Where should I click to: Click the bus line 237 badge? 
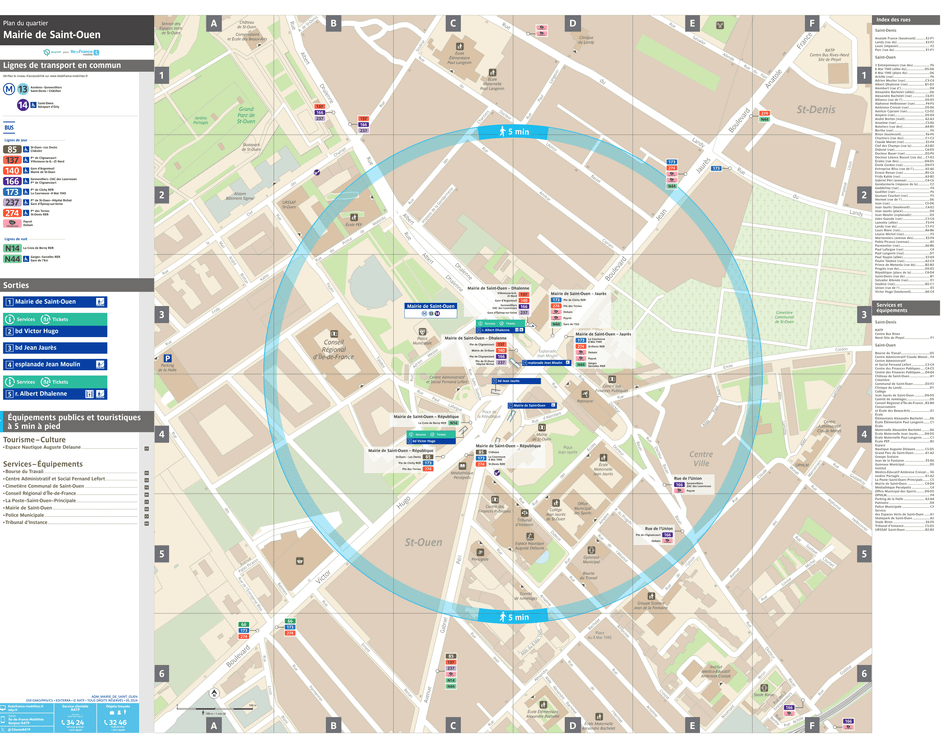pos(11,202)
